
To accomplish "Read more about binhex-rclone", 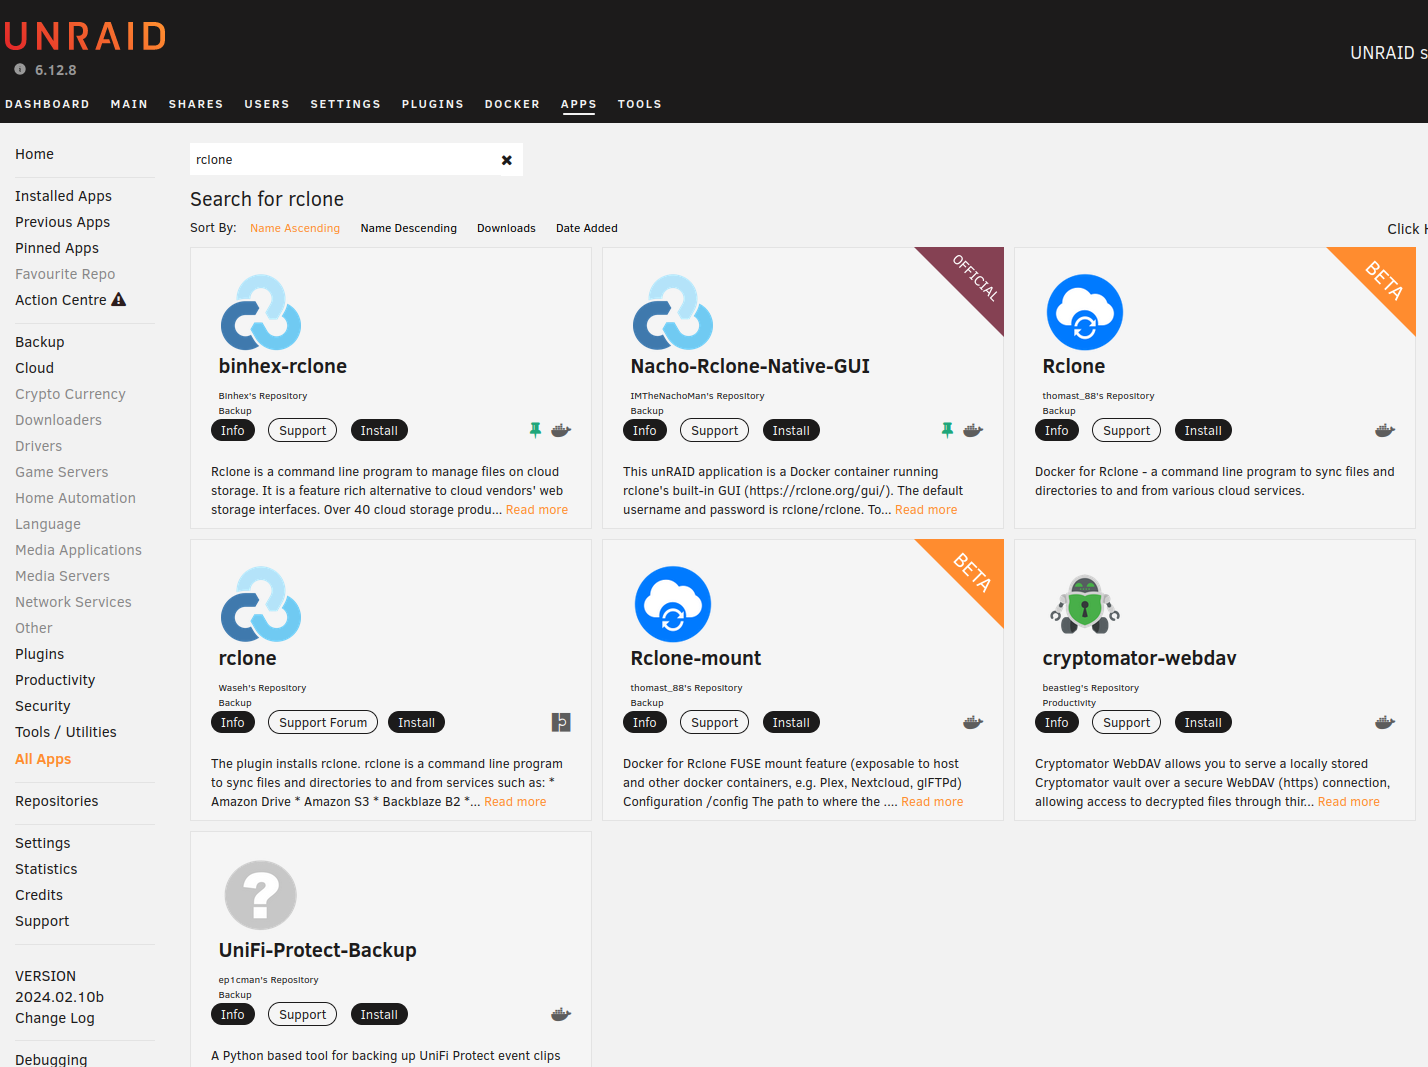I will [x=537, y=510].
